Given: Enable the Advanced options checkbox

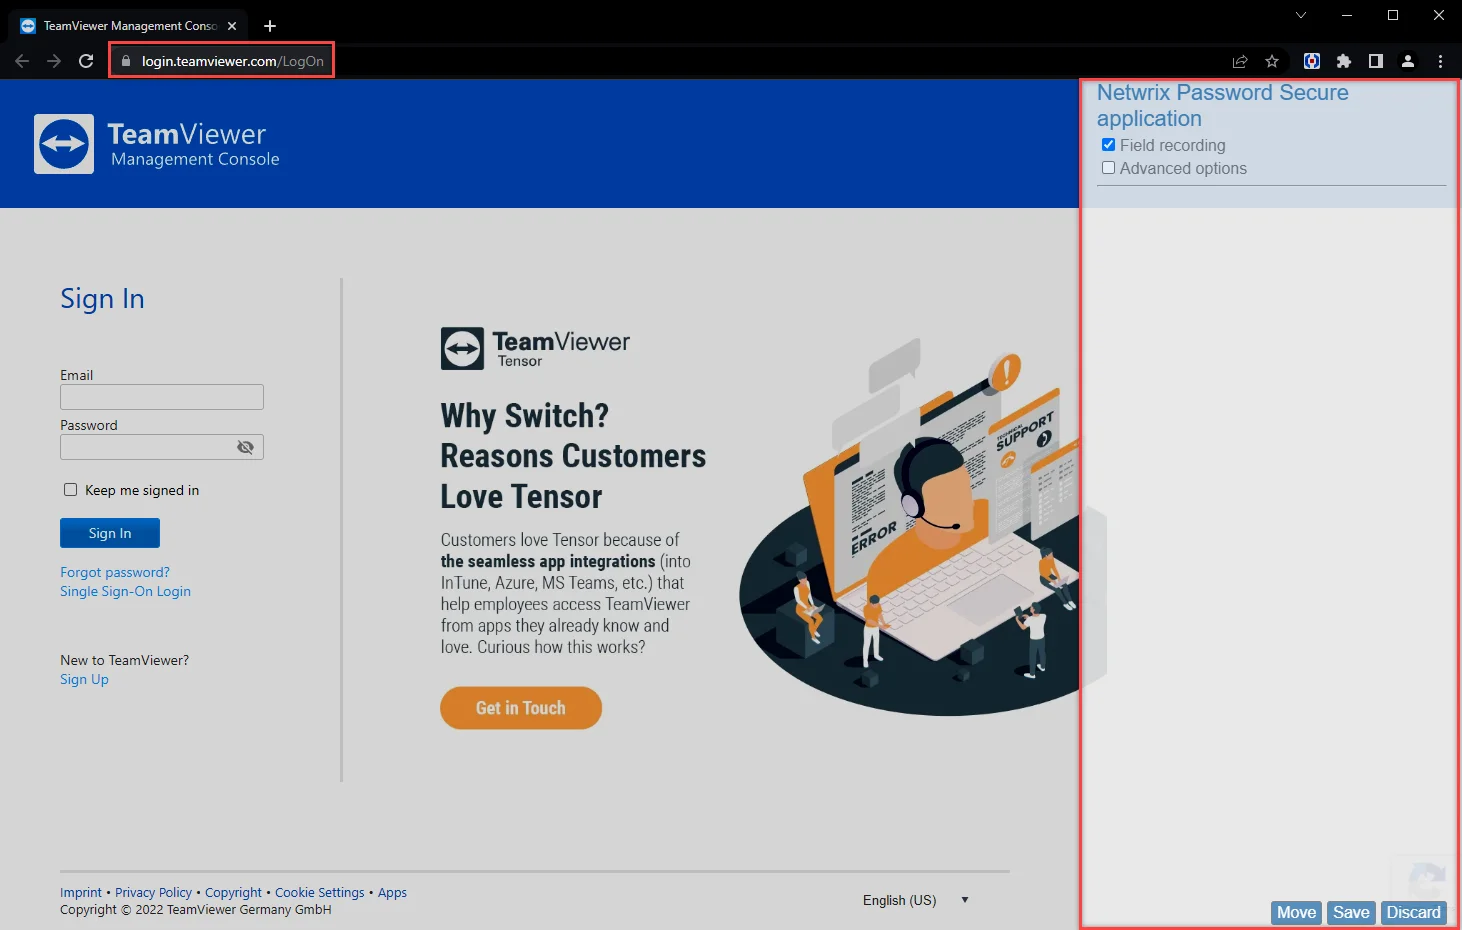Looking at the screenshot, I should point(1108,168).
